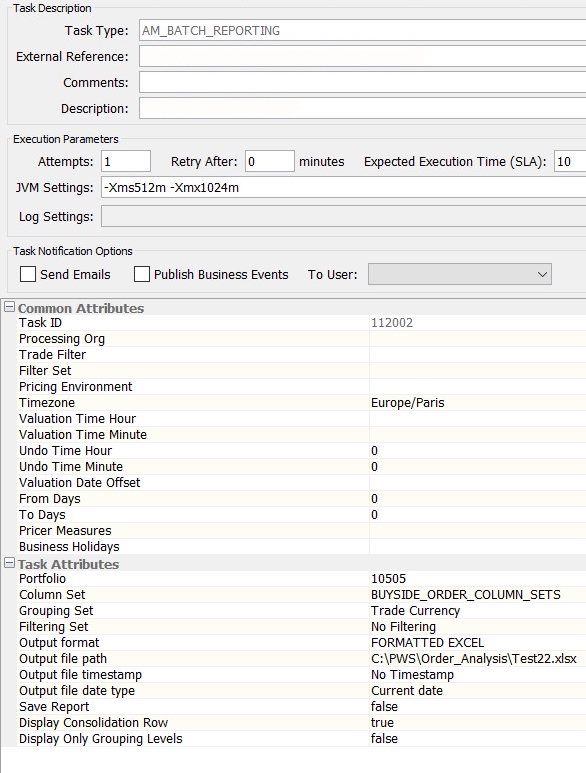Click the Portfolio 10505 value cell
This screenshot has height=773, width=586.
(478, 579)
